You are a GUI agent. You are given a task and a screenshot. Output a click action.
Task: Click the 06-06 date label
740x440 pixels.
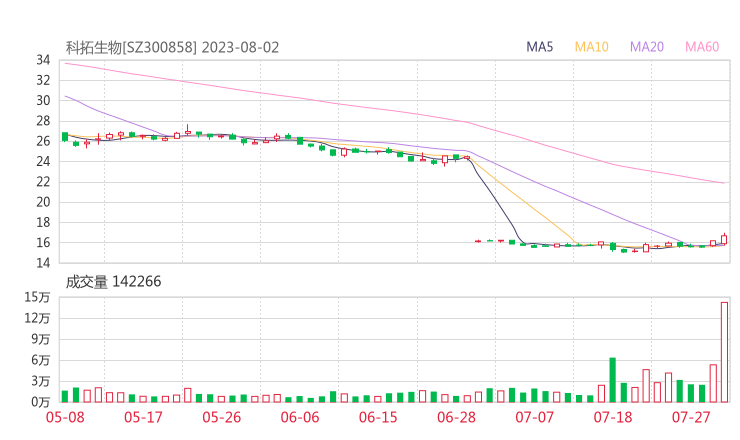tap(300, 417)
